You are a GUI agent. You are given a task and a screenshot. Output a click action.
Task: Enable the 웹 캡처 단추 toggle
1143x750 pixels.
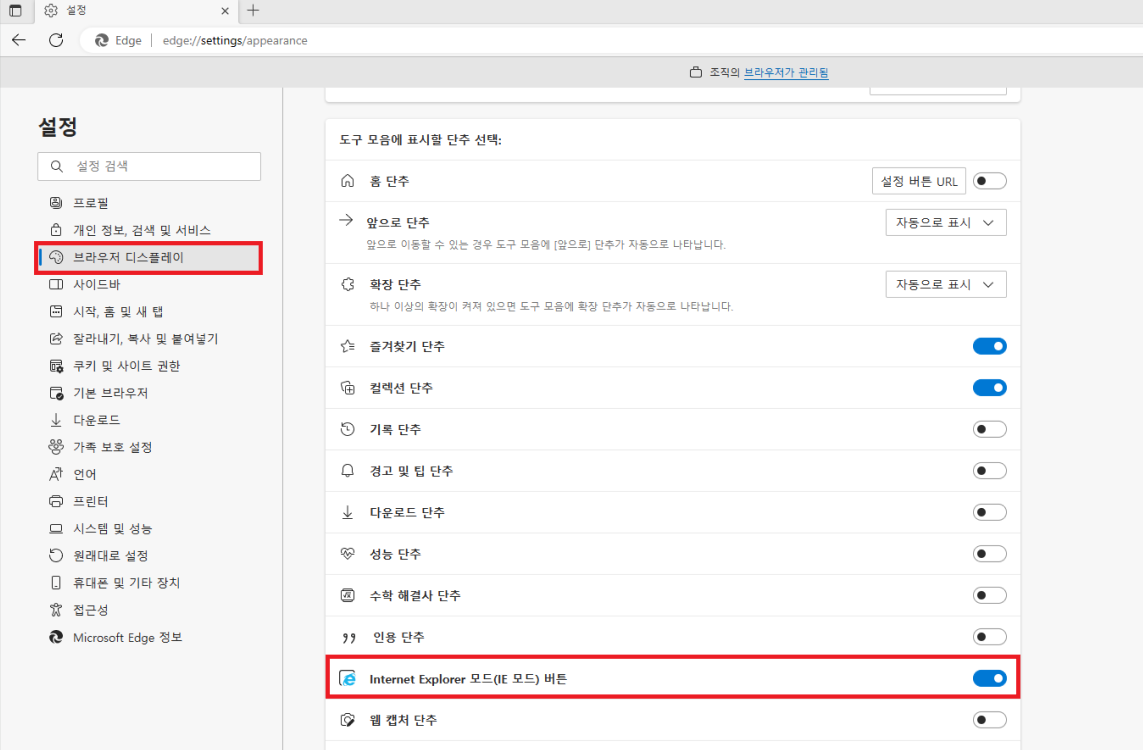click(x=989, y=720)
